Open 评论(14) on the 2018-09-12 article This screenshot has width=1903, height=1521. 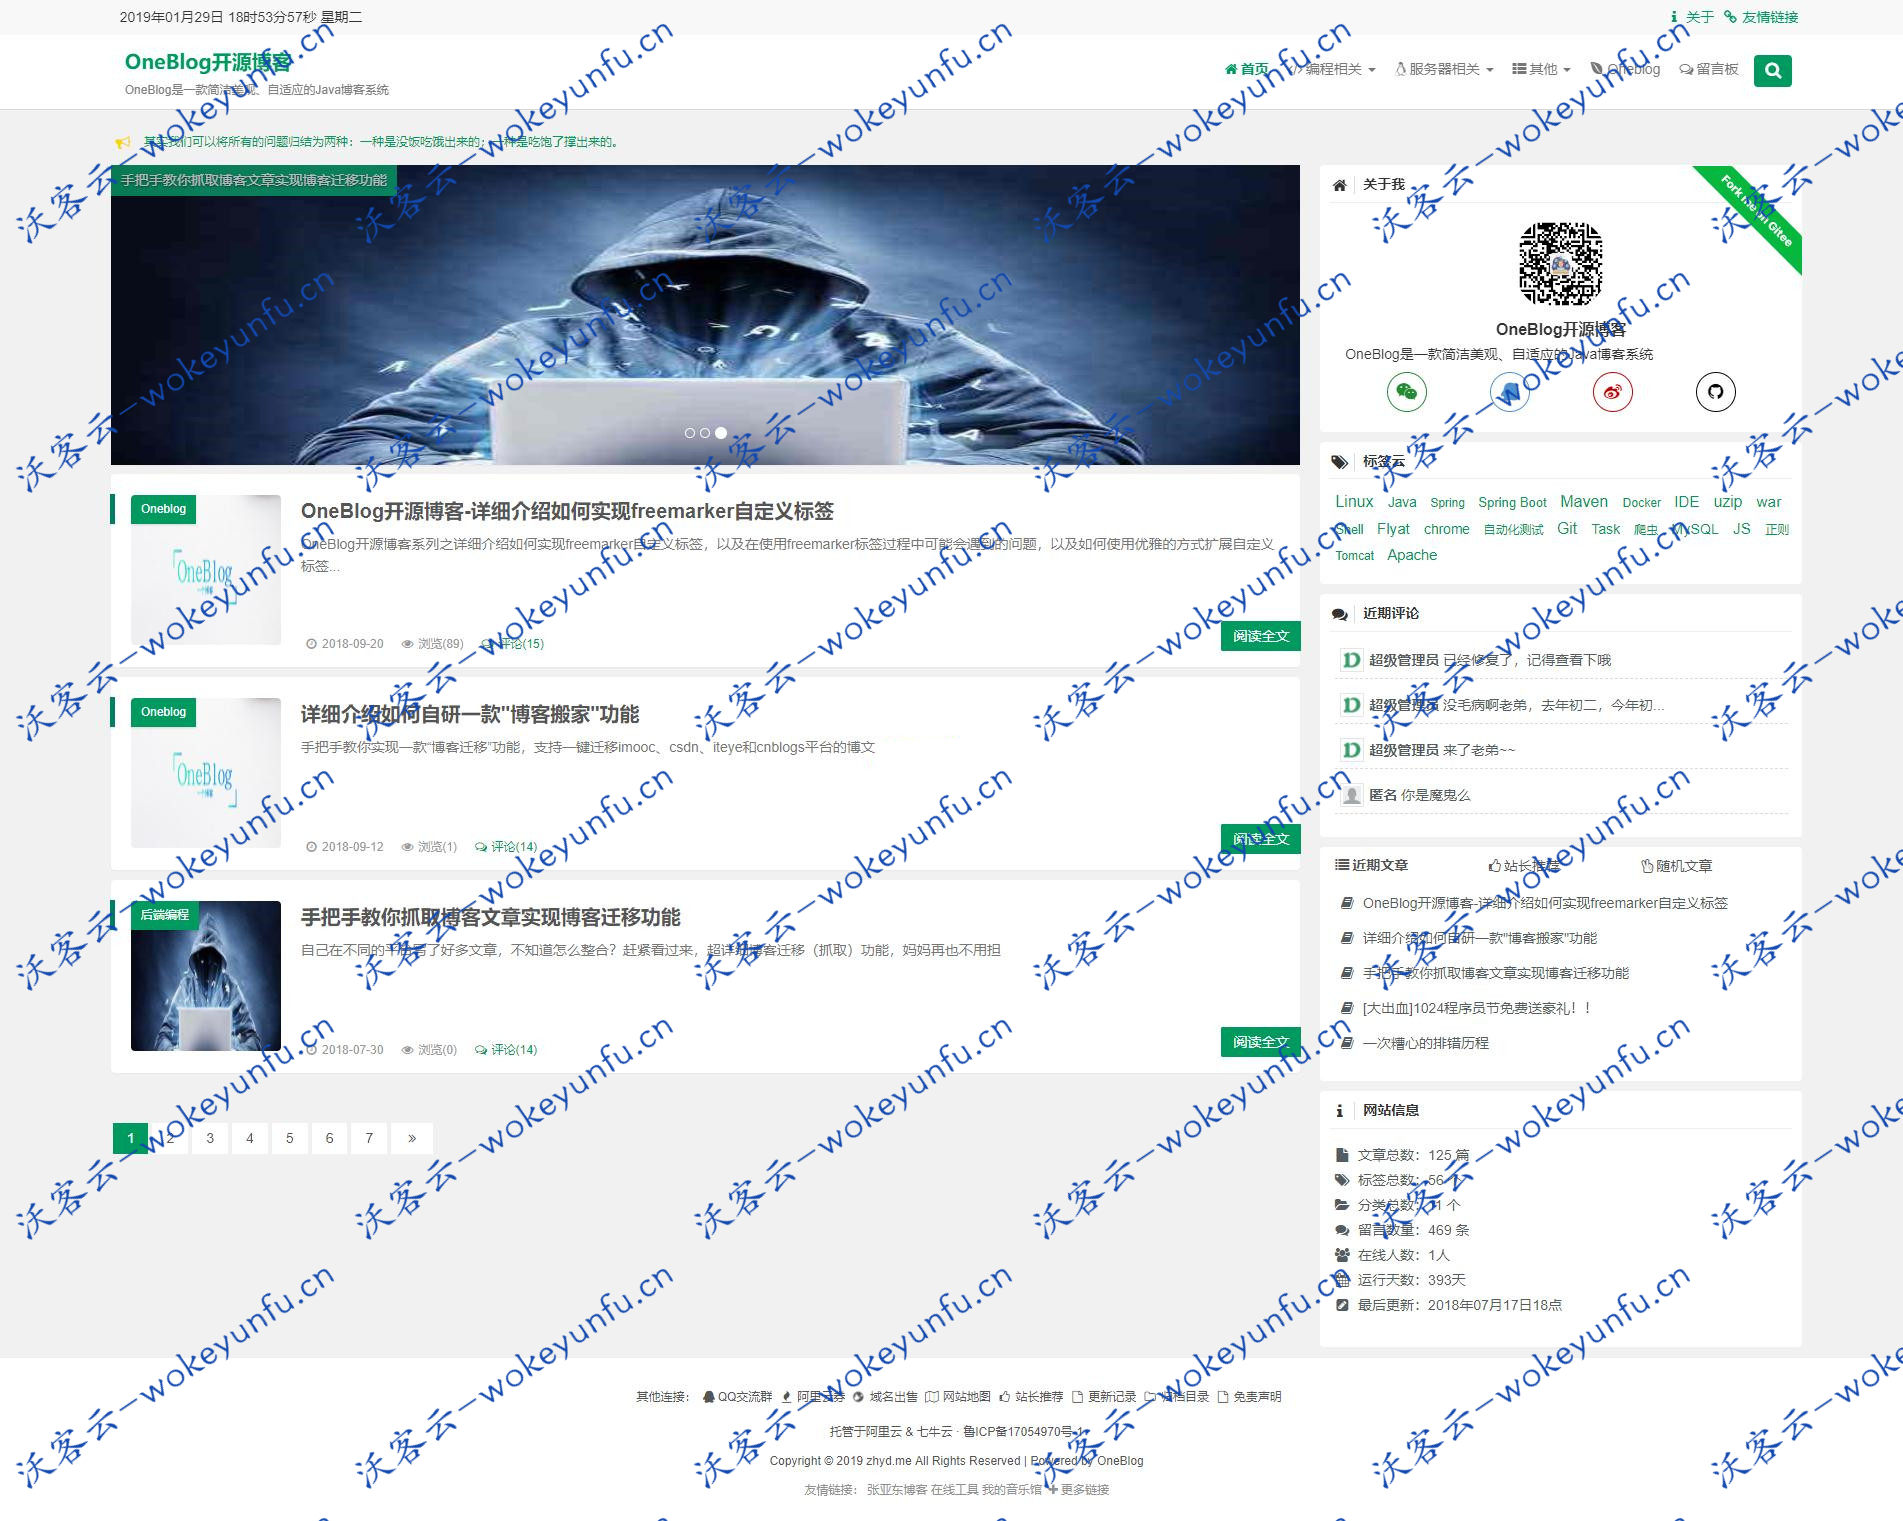click(x=506, y=847)
